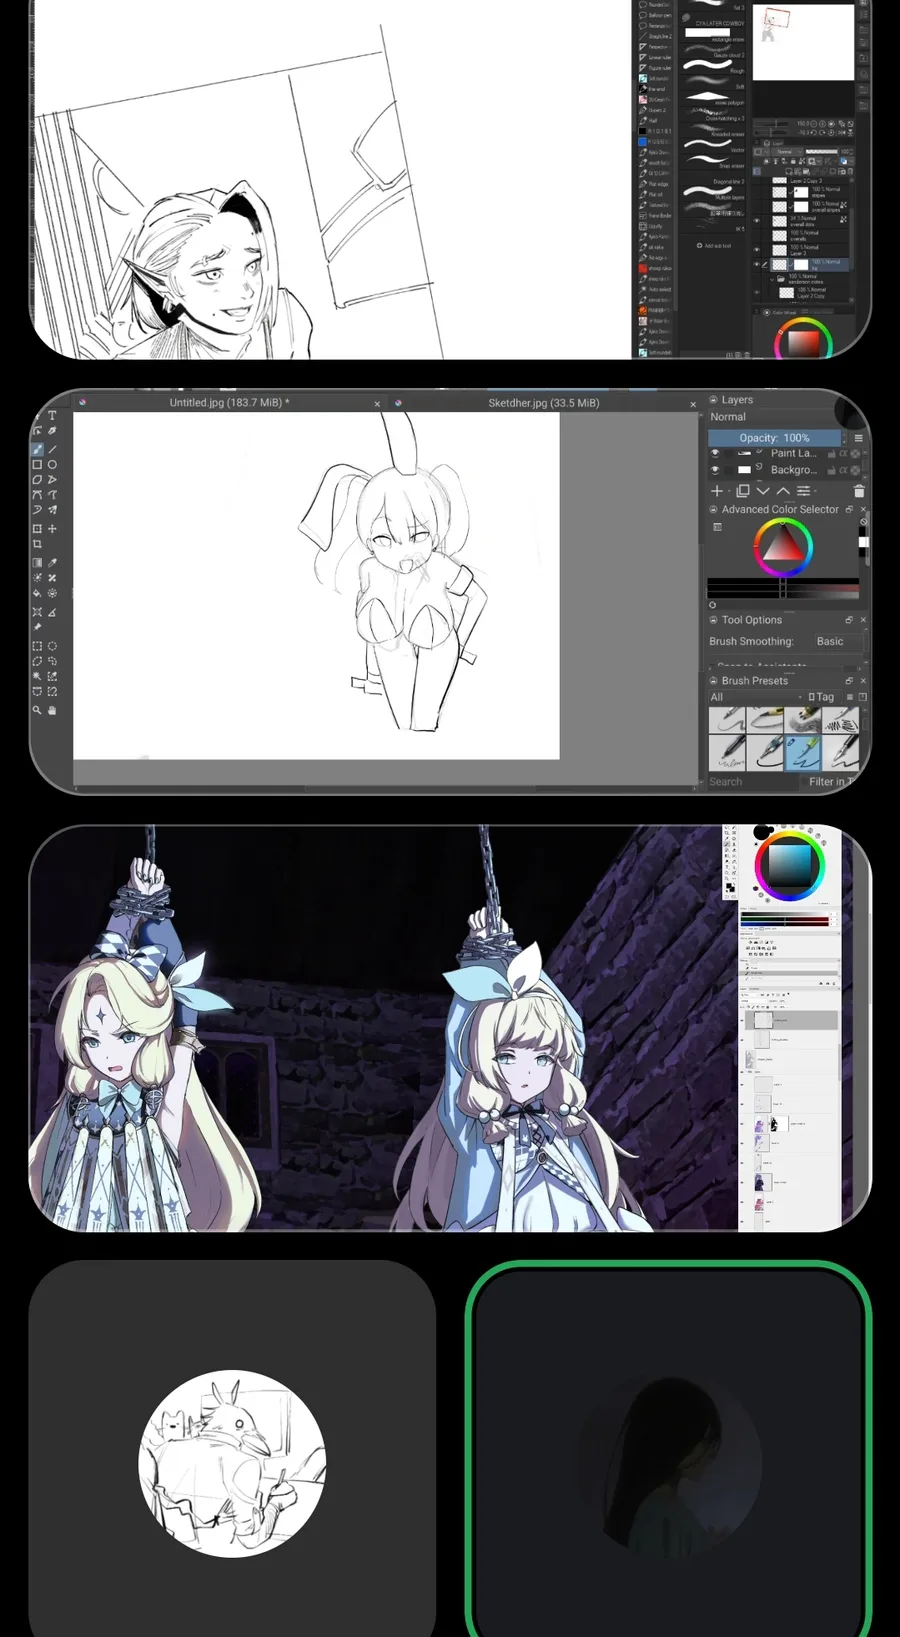
Task: Click Add sub tool in Clip Studio
Action: pyautogui.click(x=714, y=245)
